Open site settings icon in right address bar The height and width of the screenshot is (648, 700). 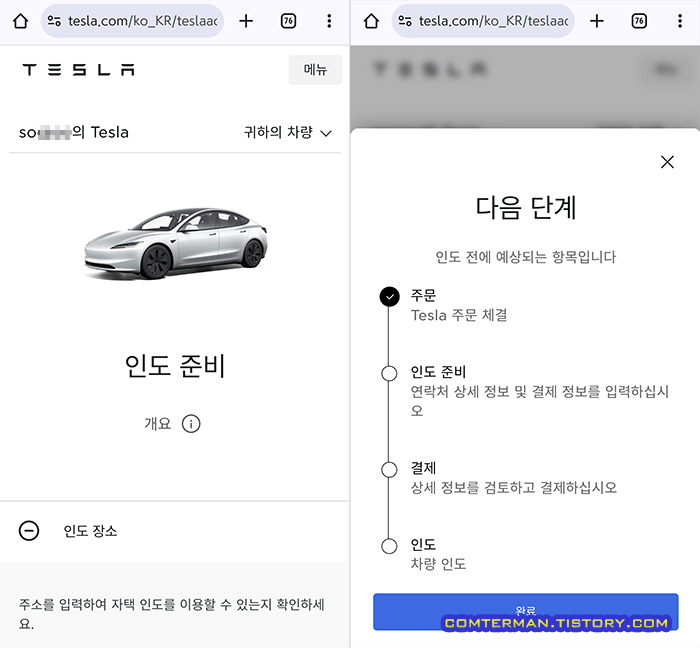(405, 21)
